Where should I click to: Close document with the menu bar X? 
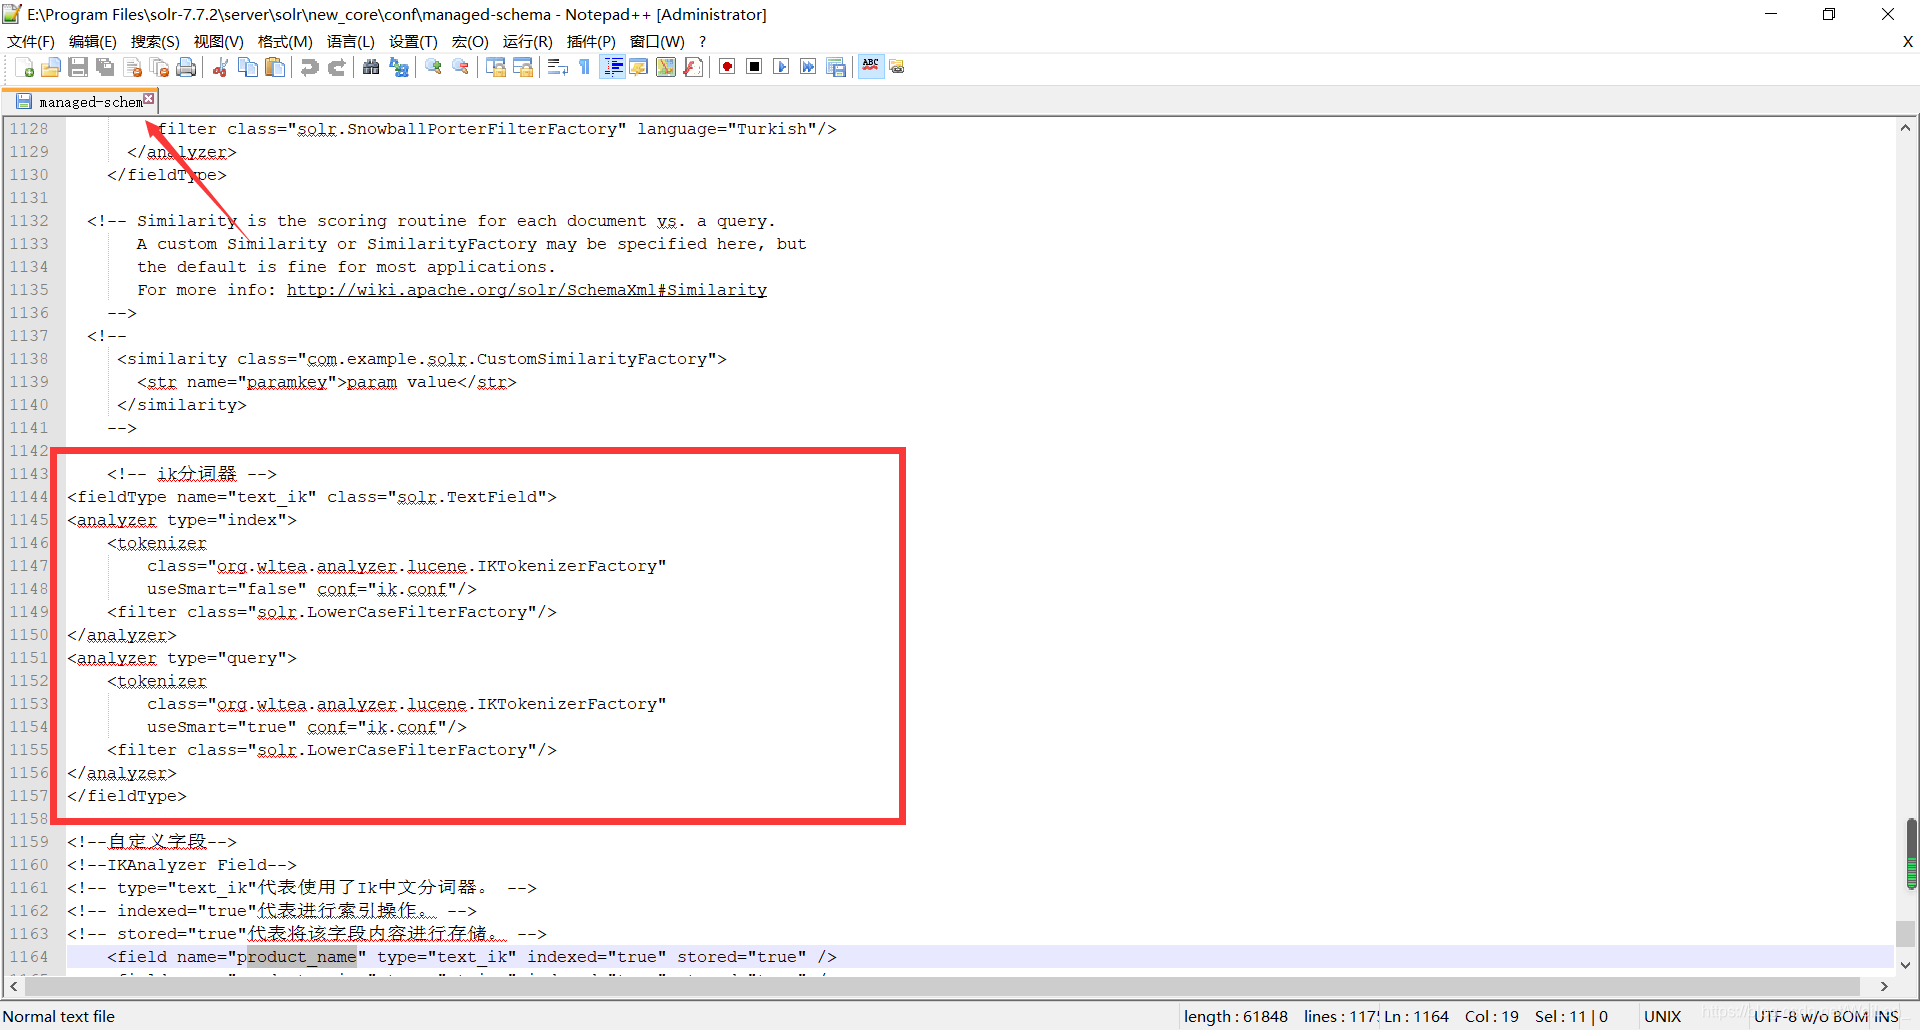1907,41
